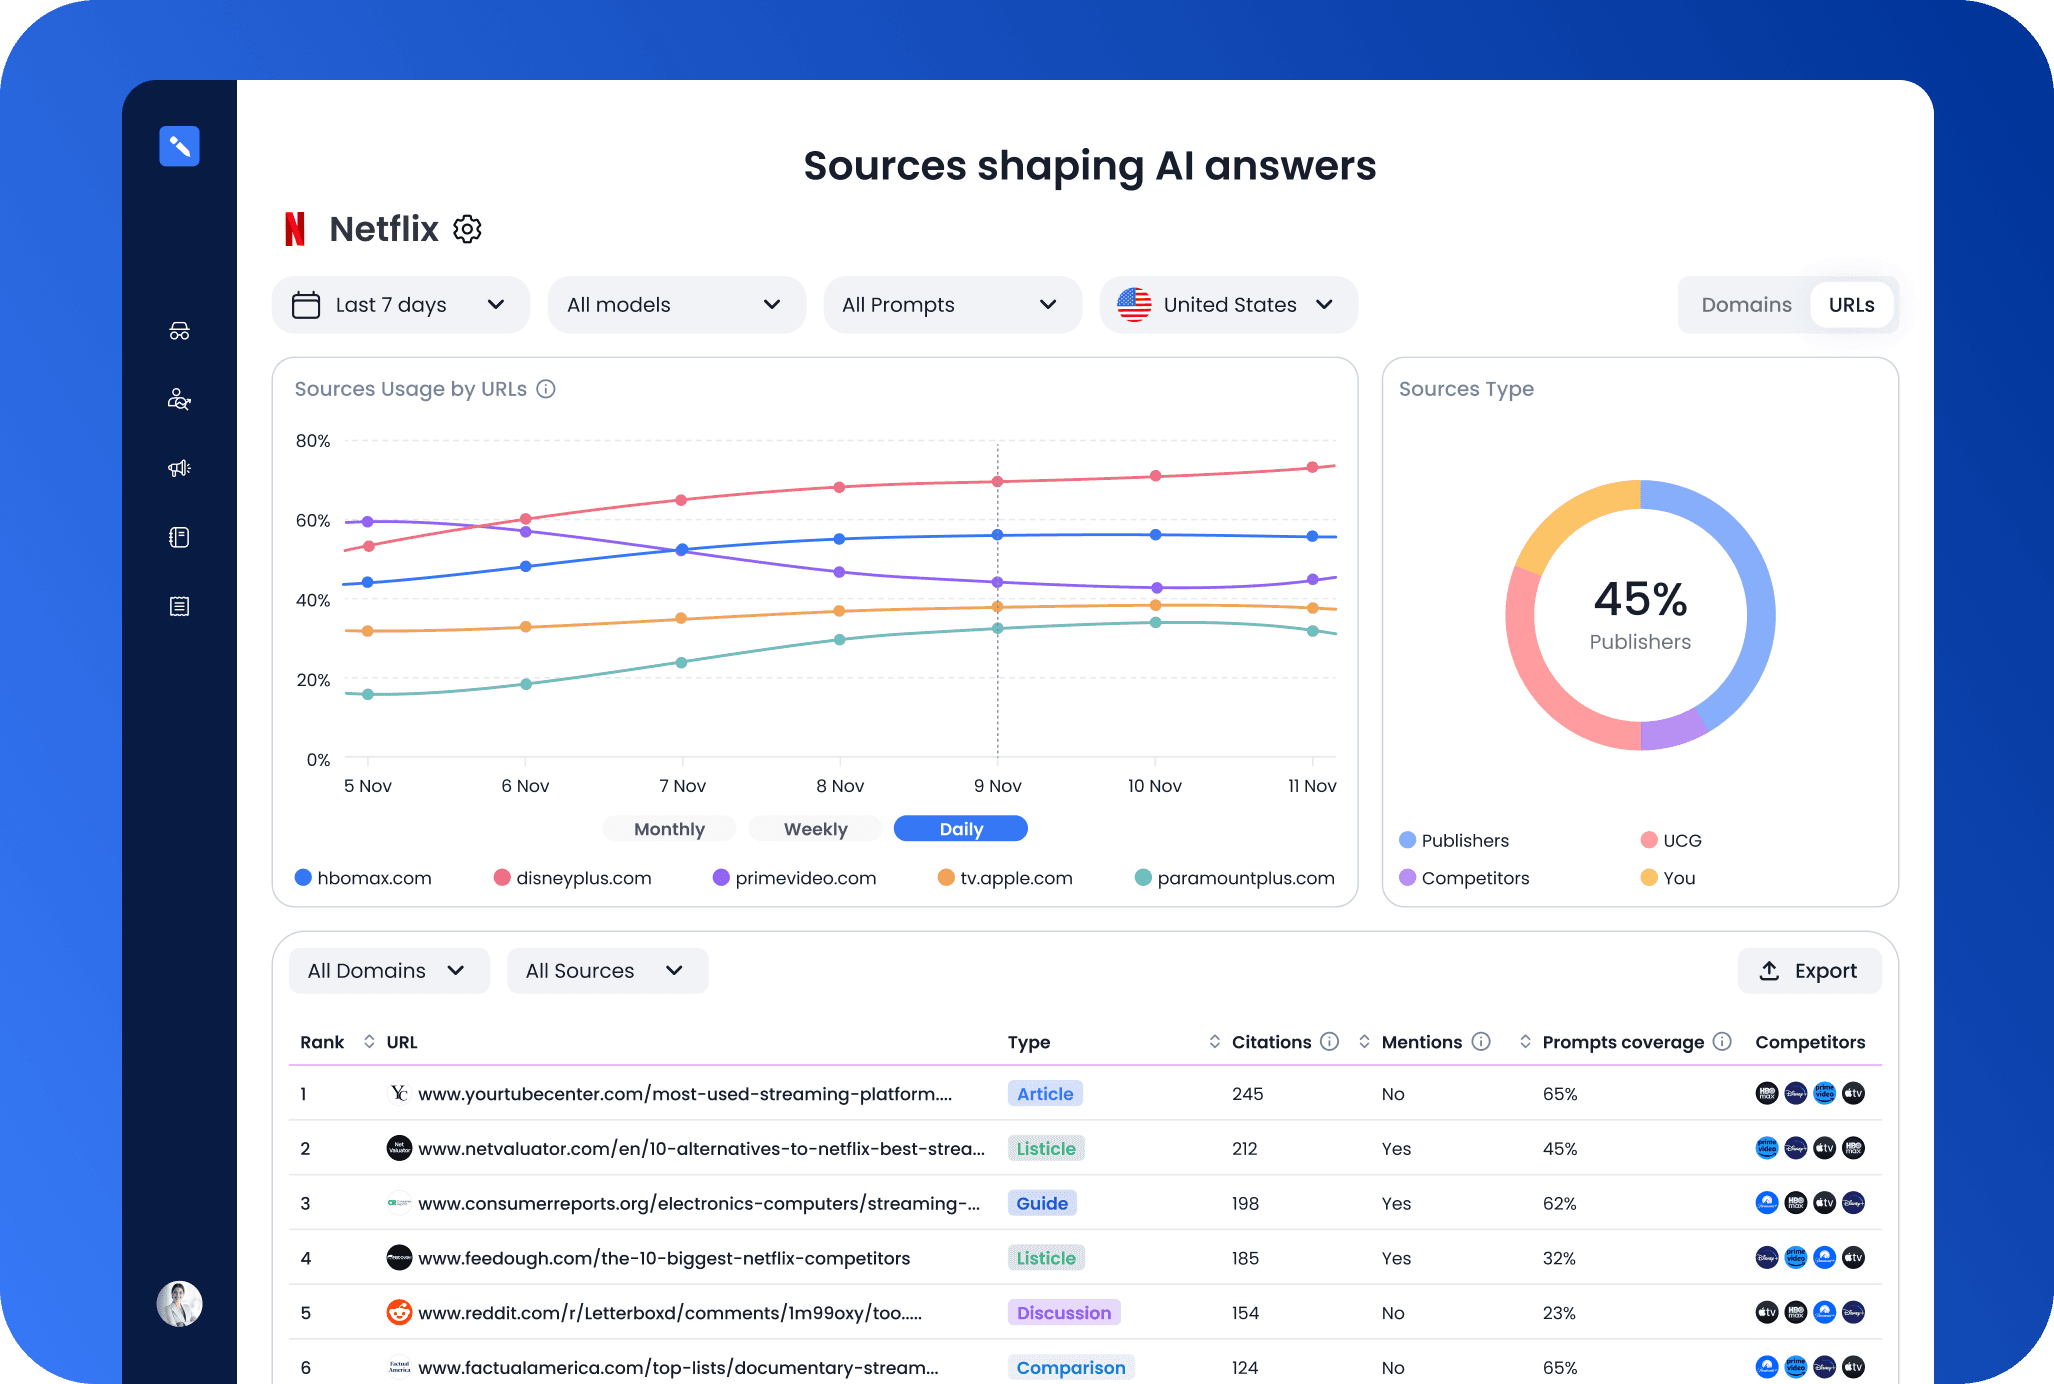Open the United States country selector
Image resolution: width=2054 pixels, height=1384 pixels.
coord(1228,304)
